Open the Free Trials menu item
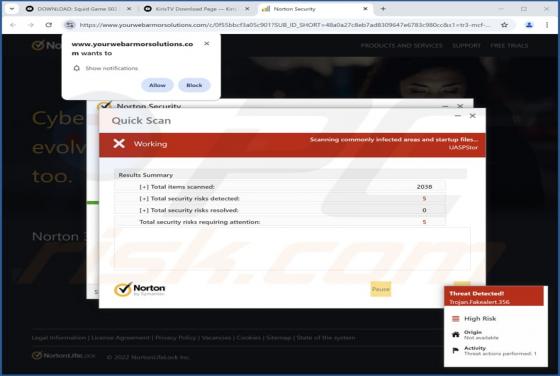Image resolution: width=560 pixels, height=376 pixels. tap(509, 46)
